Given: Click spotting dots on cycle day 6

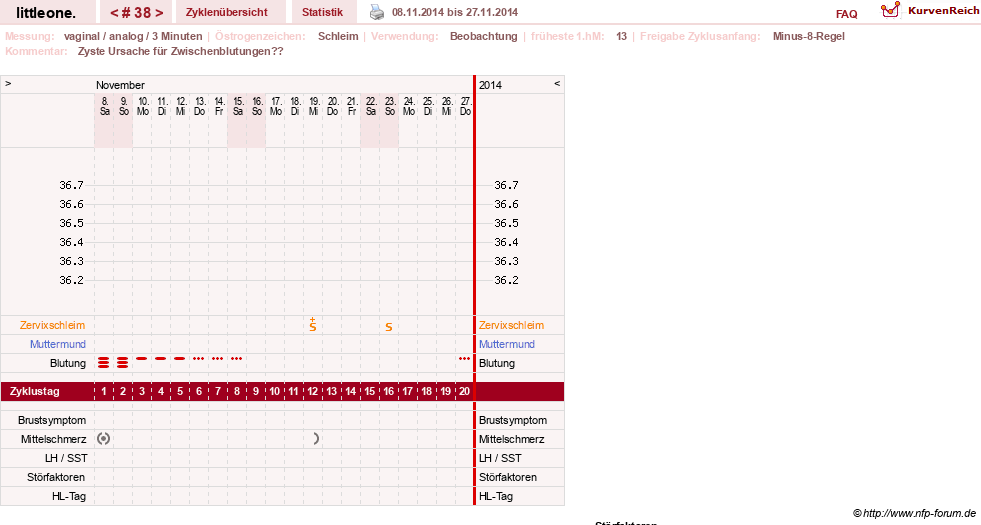Looking at the screenshot, I should tap(199, 359).
